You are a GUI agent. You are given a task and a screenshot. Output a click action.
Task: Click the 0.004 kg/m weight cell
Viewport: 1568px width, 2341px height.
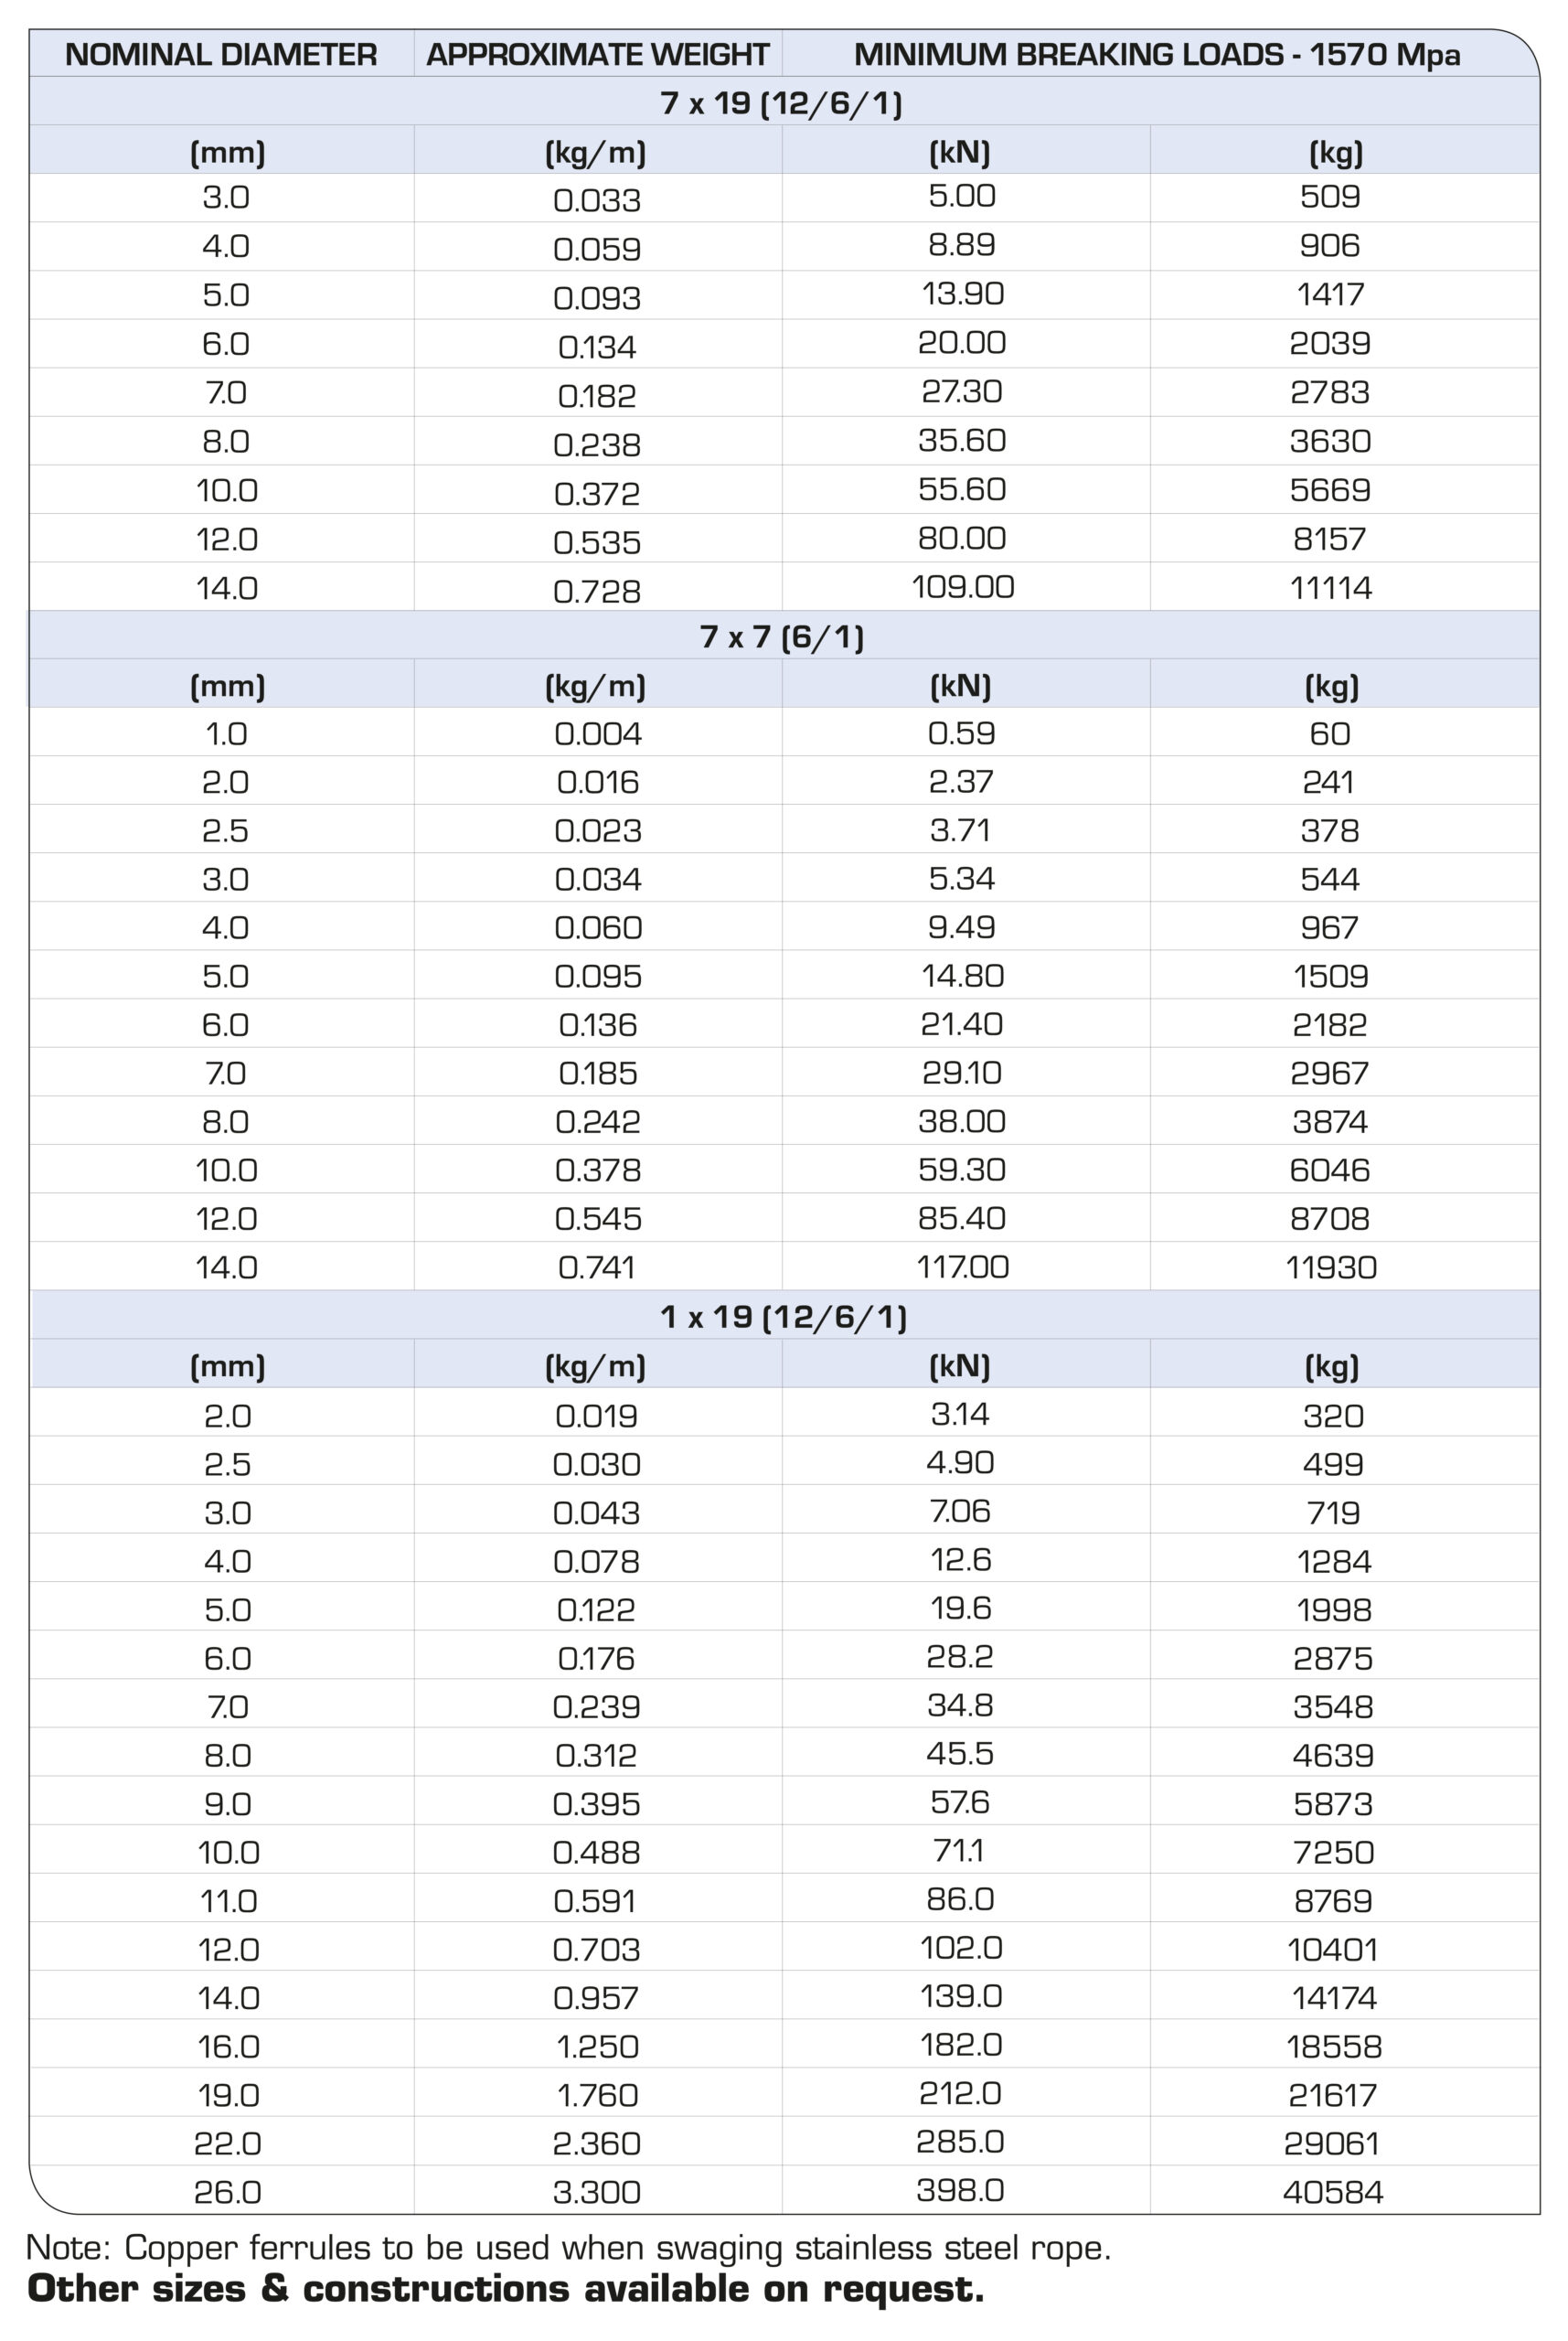[x=598, y=734]
